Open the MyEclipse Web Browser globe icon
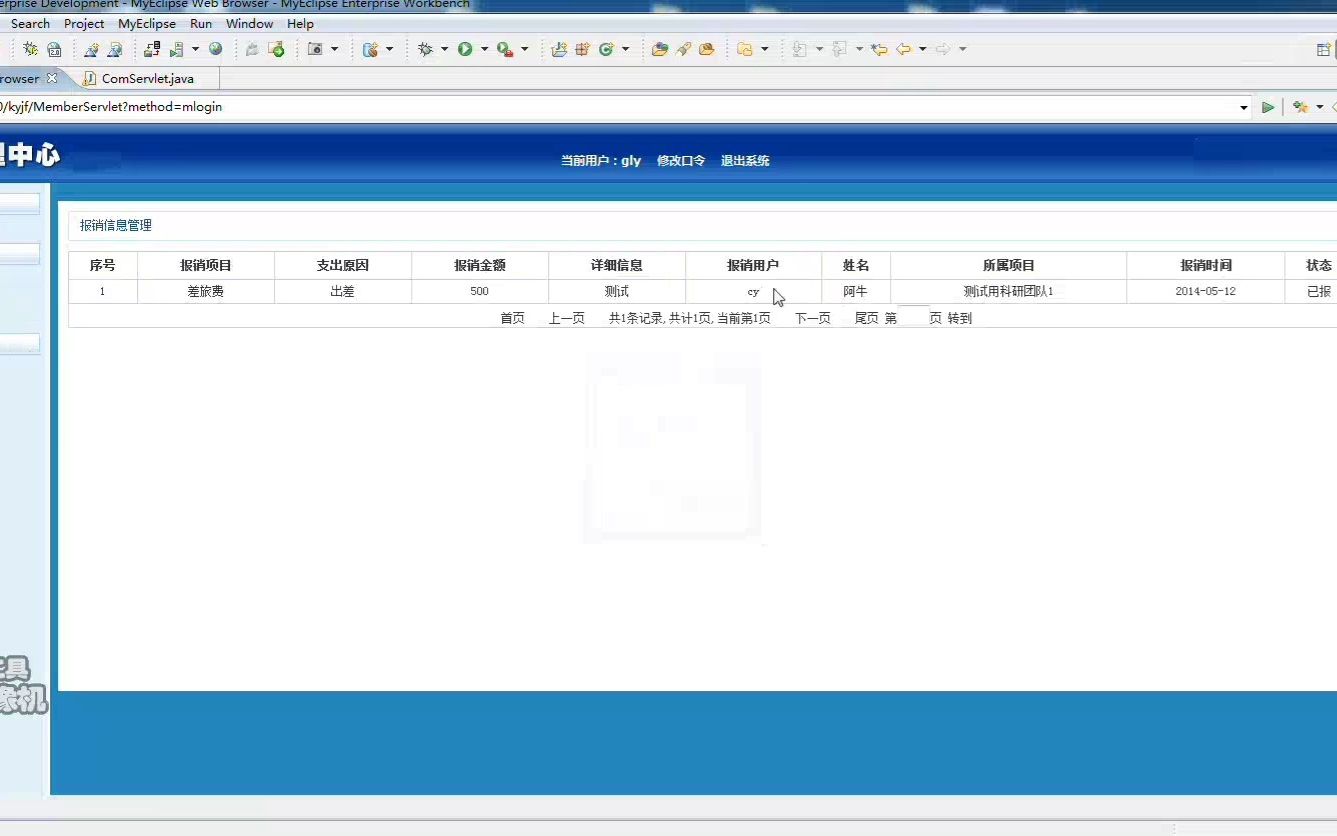 pyautogui.click(x=215, y=48)
